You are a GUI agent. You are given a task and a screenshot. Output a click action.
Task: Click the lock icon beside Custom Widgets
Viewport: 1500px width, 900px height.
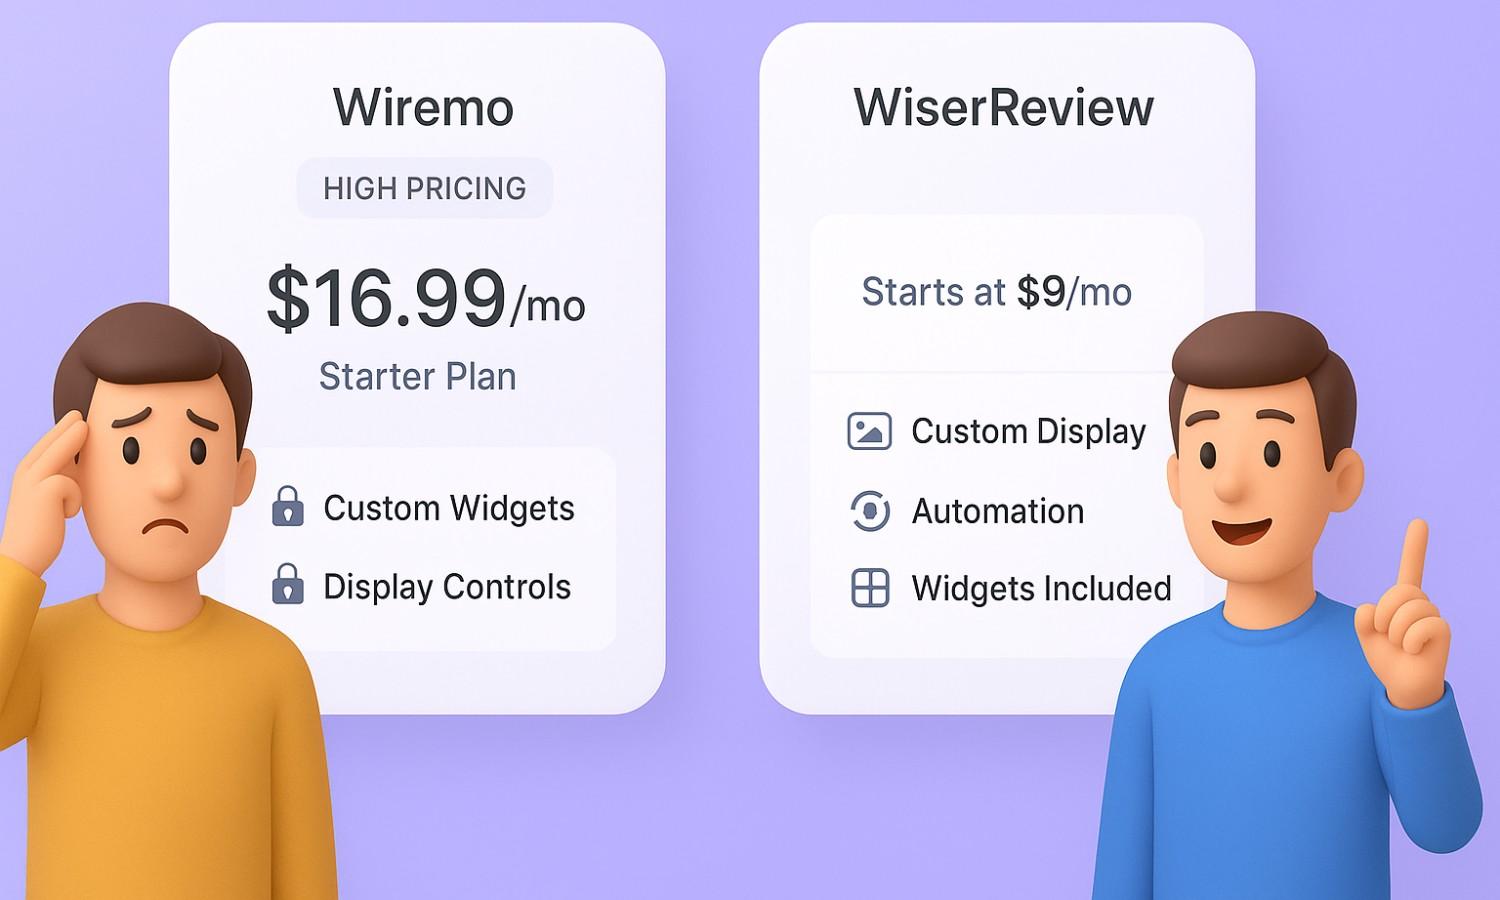tap(288, 506)
